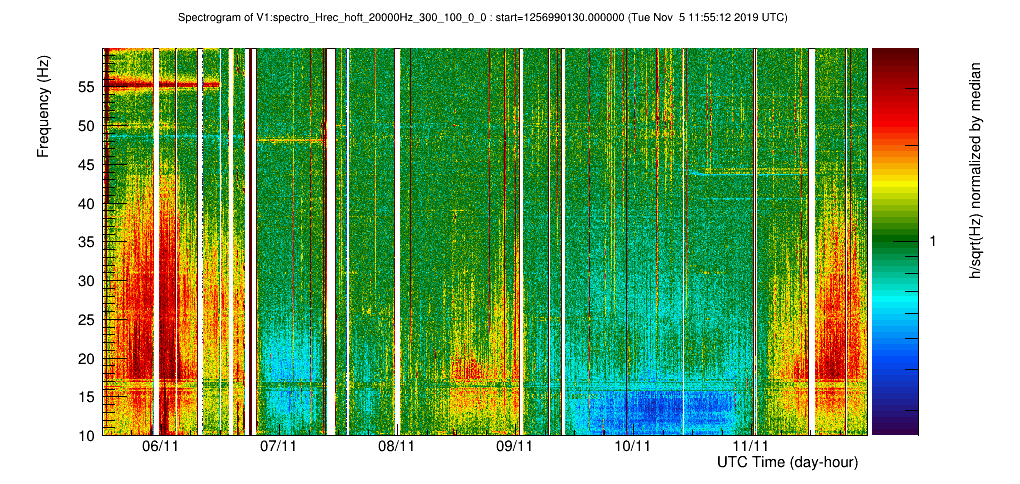Click the 06/11 time axis label
Image resolution: width=1020 pixels, height=484 pixels.
point(160,446)
